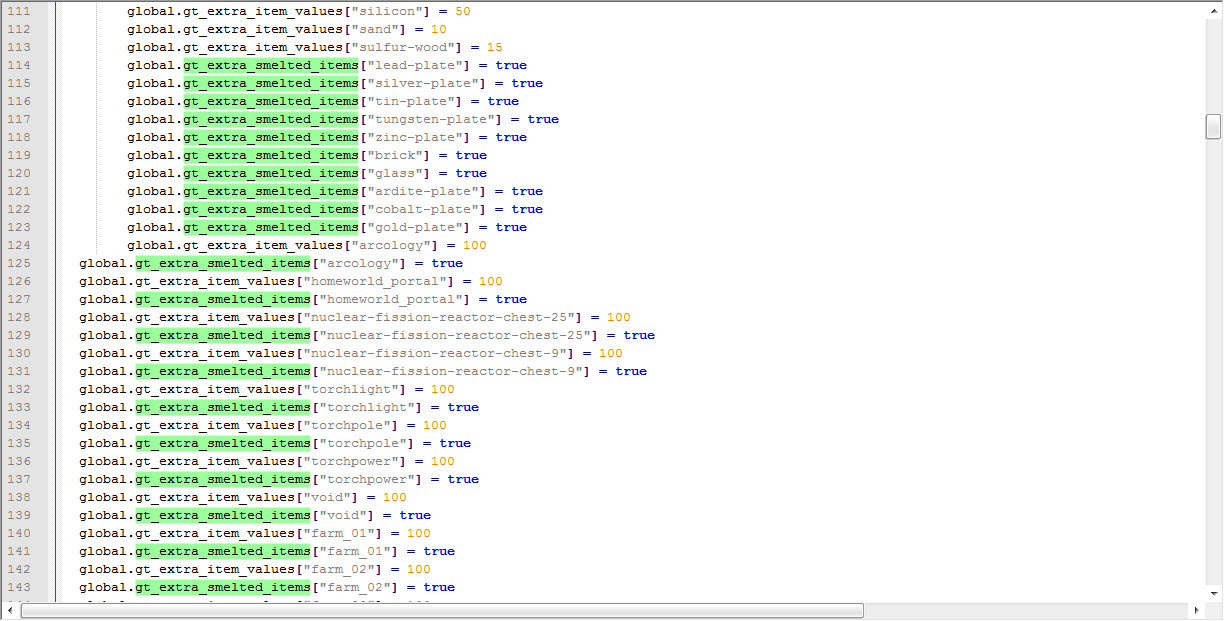
Task: Click the horizontal scrollbar right arrow
Action: pos(1197,610)
